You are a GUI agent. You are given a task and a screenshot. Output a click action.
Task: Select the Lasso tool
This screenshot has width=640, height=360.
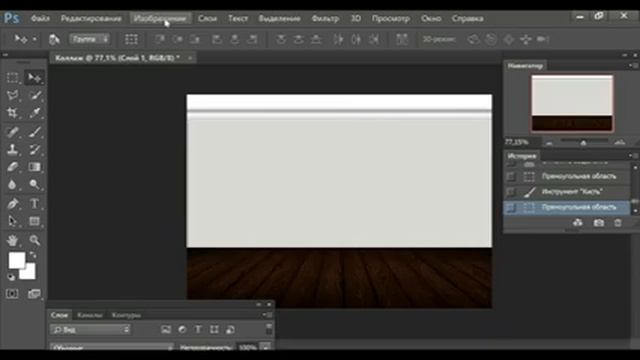[x=12, y=95]
